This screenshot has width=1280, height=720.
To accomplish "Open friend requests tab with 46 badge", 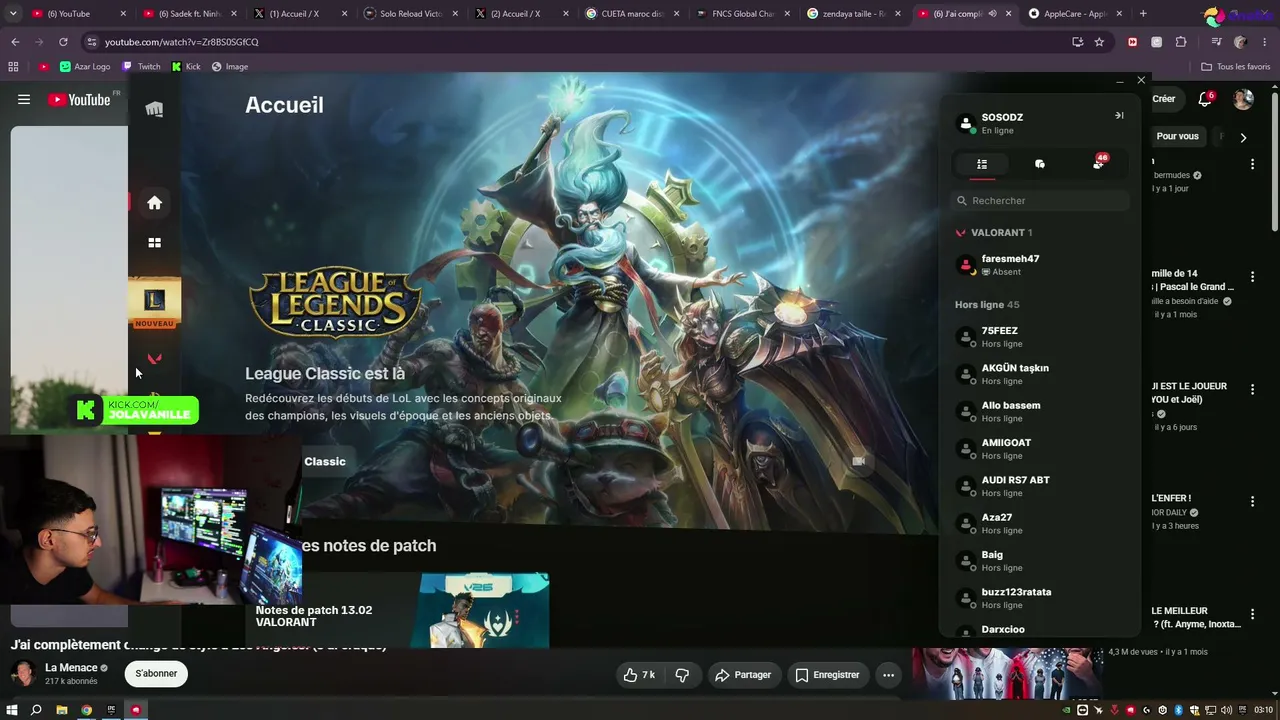I will tap(1099, 163).
